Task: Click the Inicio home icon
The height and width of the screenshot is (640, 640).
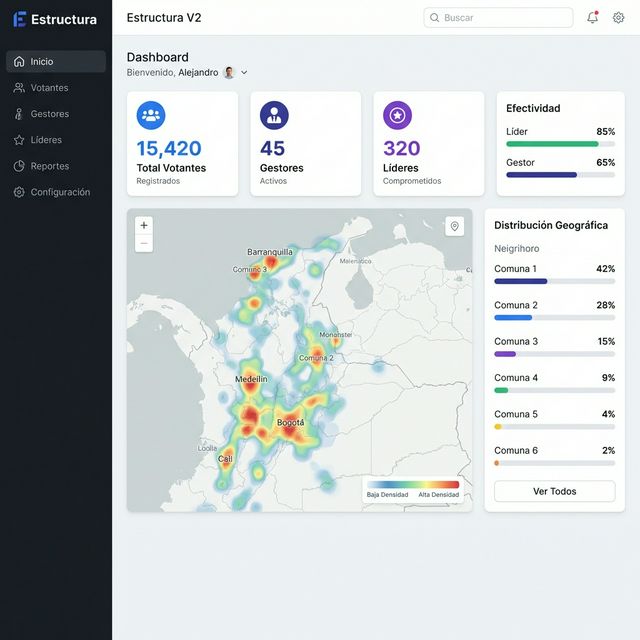Action: 19,62
